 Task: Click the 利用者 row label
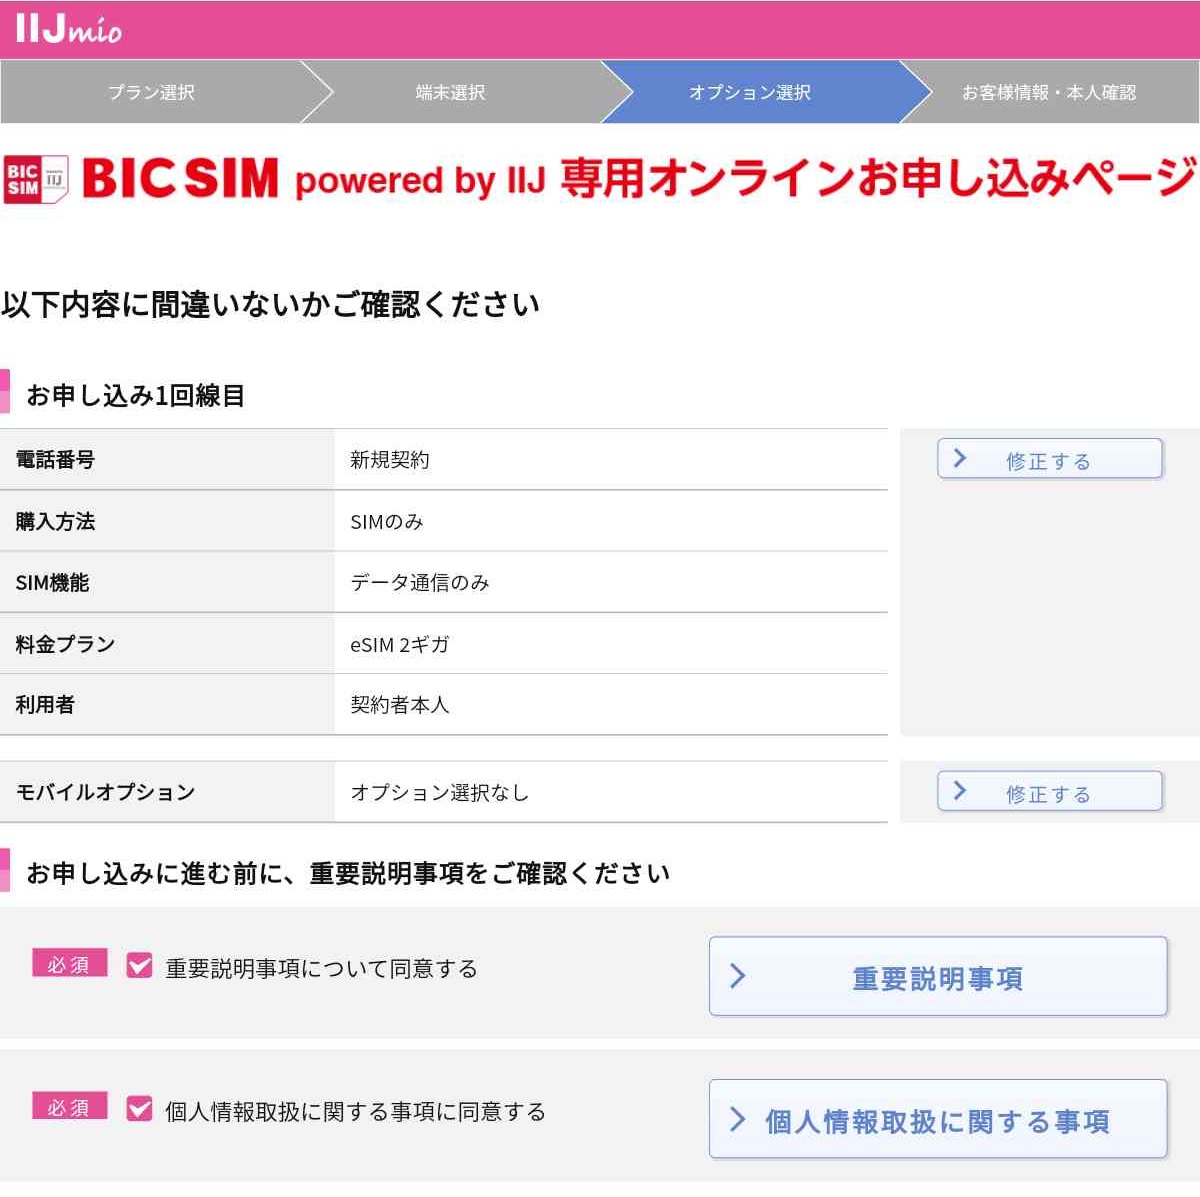[x=45, y=705]
